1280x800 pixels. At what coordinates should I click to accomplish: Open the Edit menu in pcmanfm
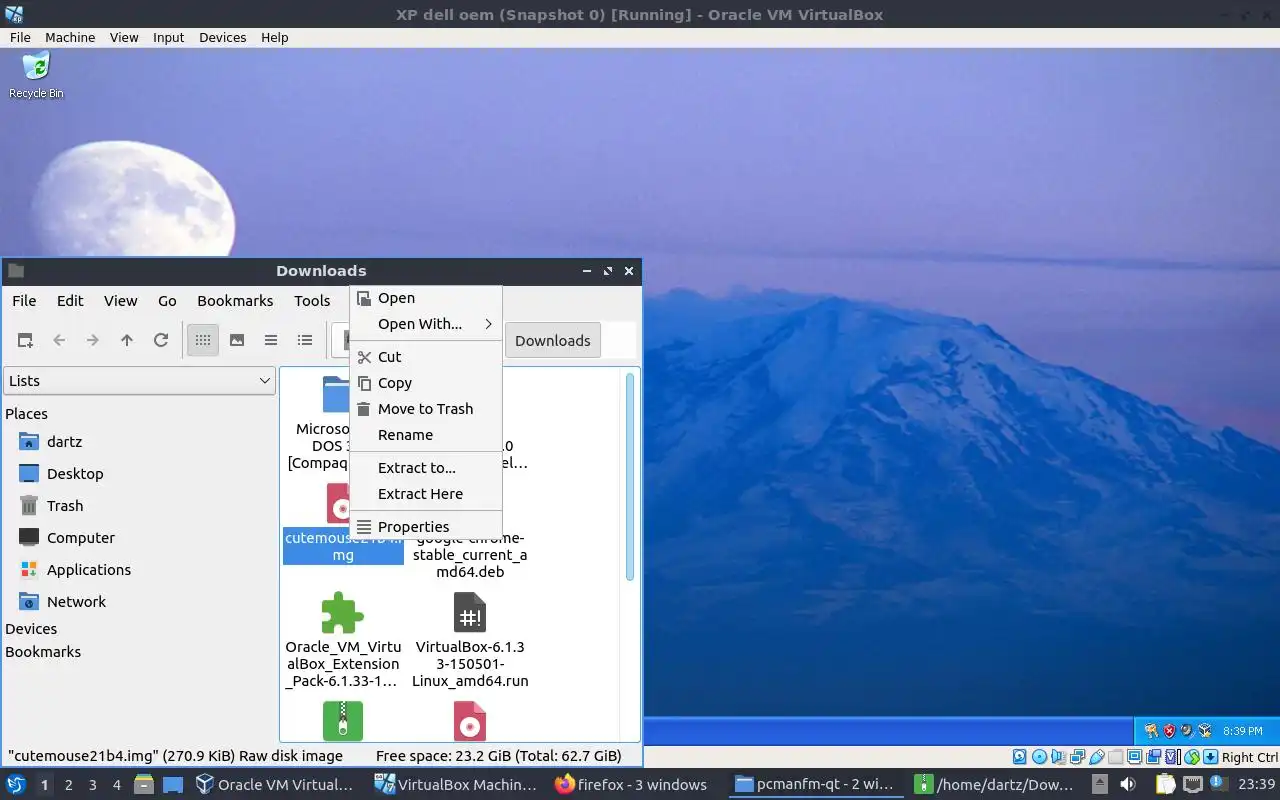[x=70, y=301]
